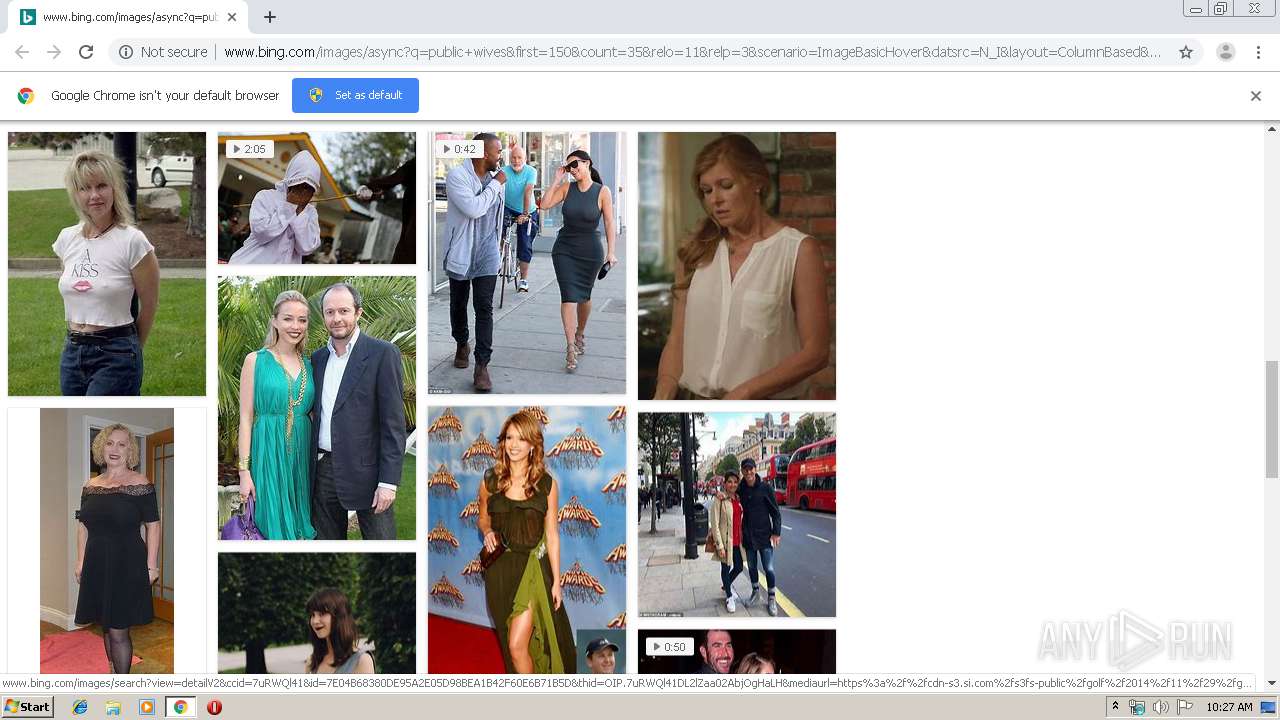Dismiss the default browser notification bar
Screen dimensions: 1280x720
pyautogui.click(x=1256, y=96)
